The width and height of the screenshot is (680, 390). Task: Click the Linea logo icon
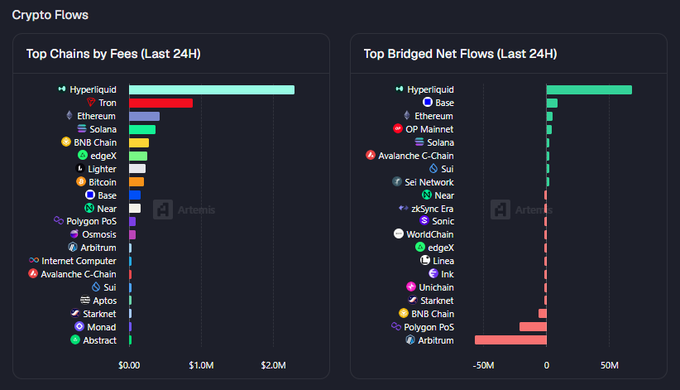pyautogui.click(x=425, y=260)
